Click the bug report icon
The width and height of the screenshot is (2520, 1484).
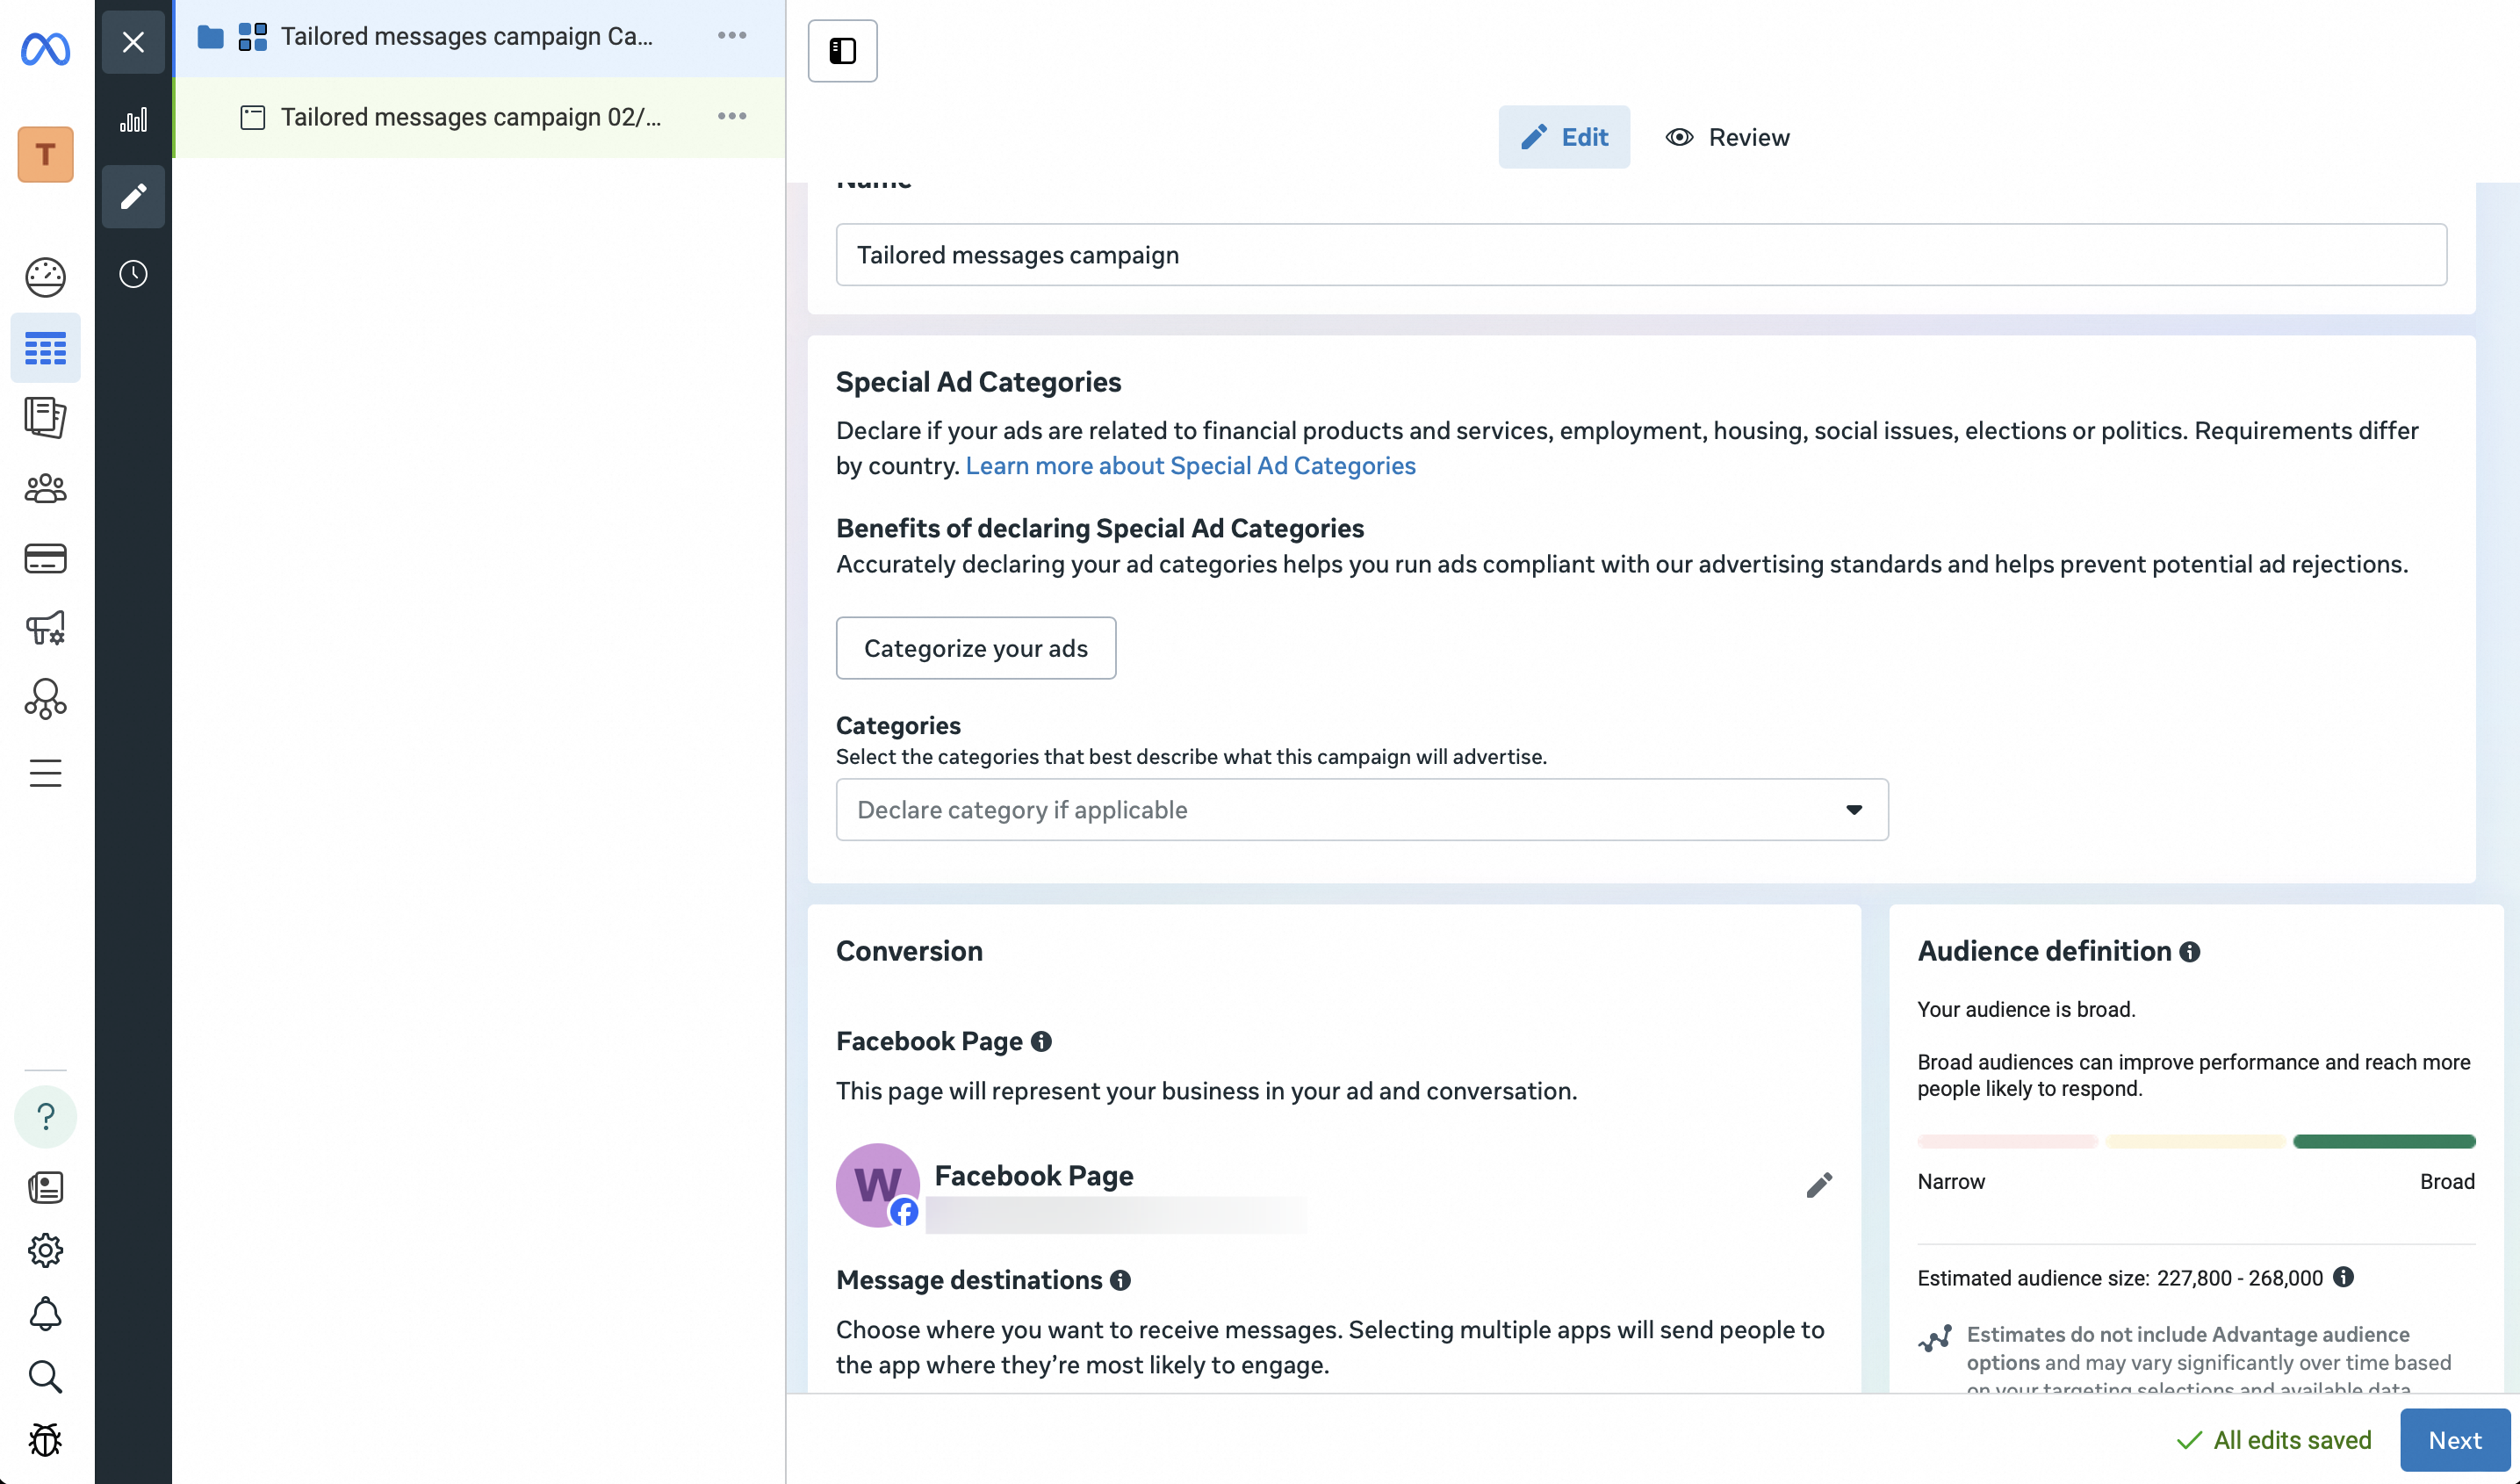(x=45, y=1440)
